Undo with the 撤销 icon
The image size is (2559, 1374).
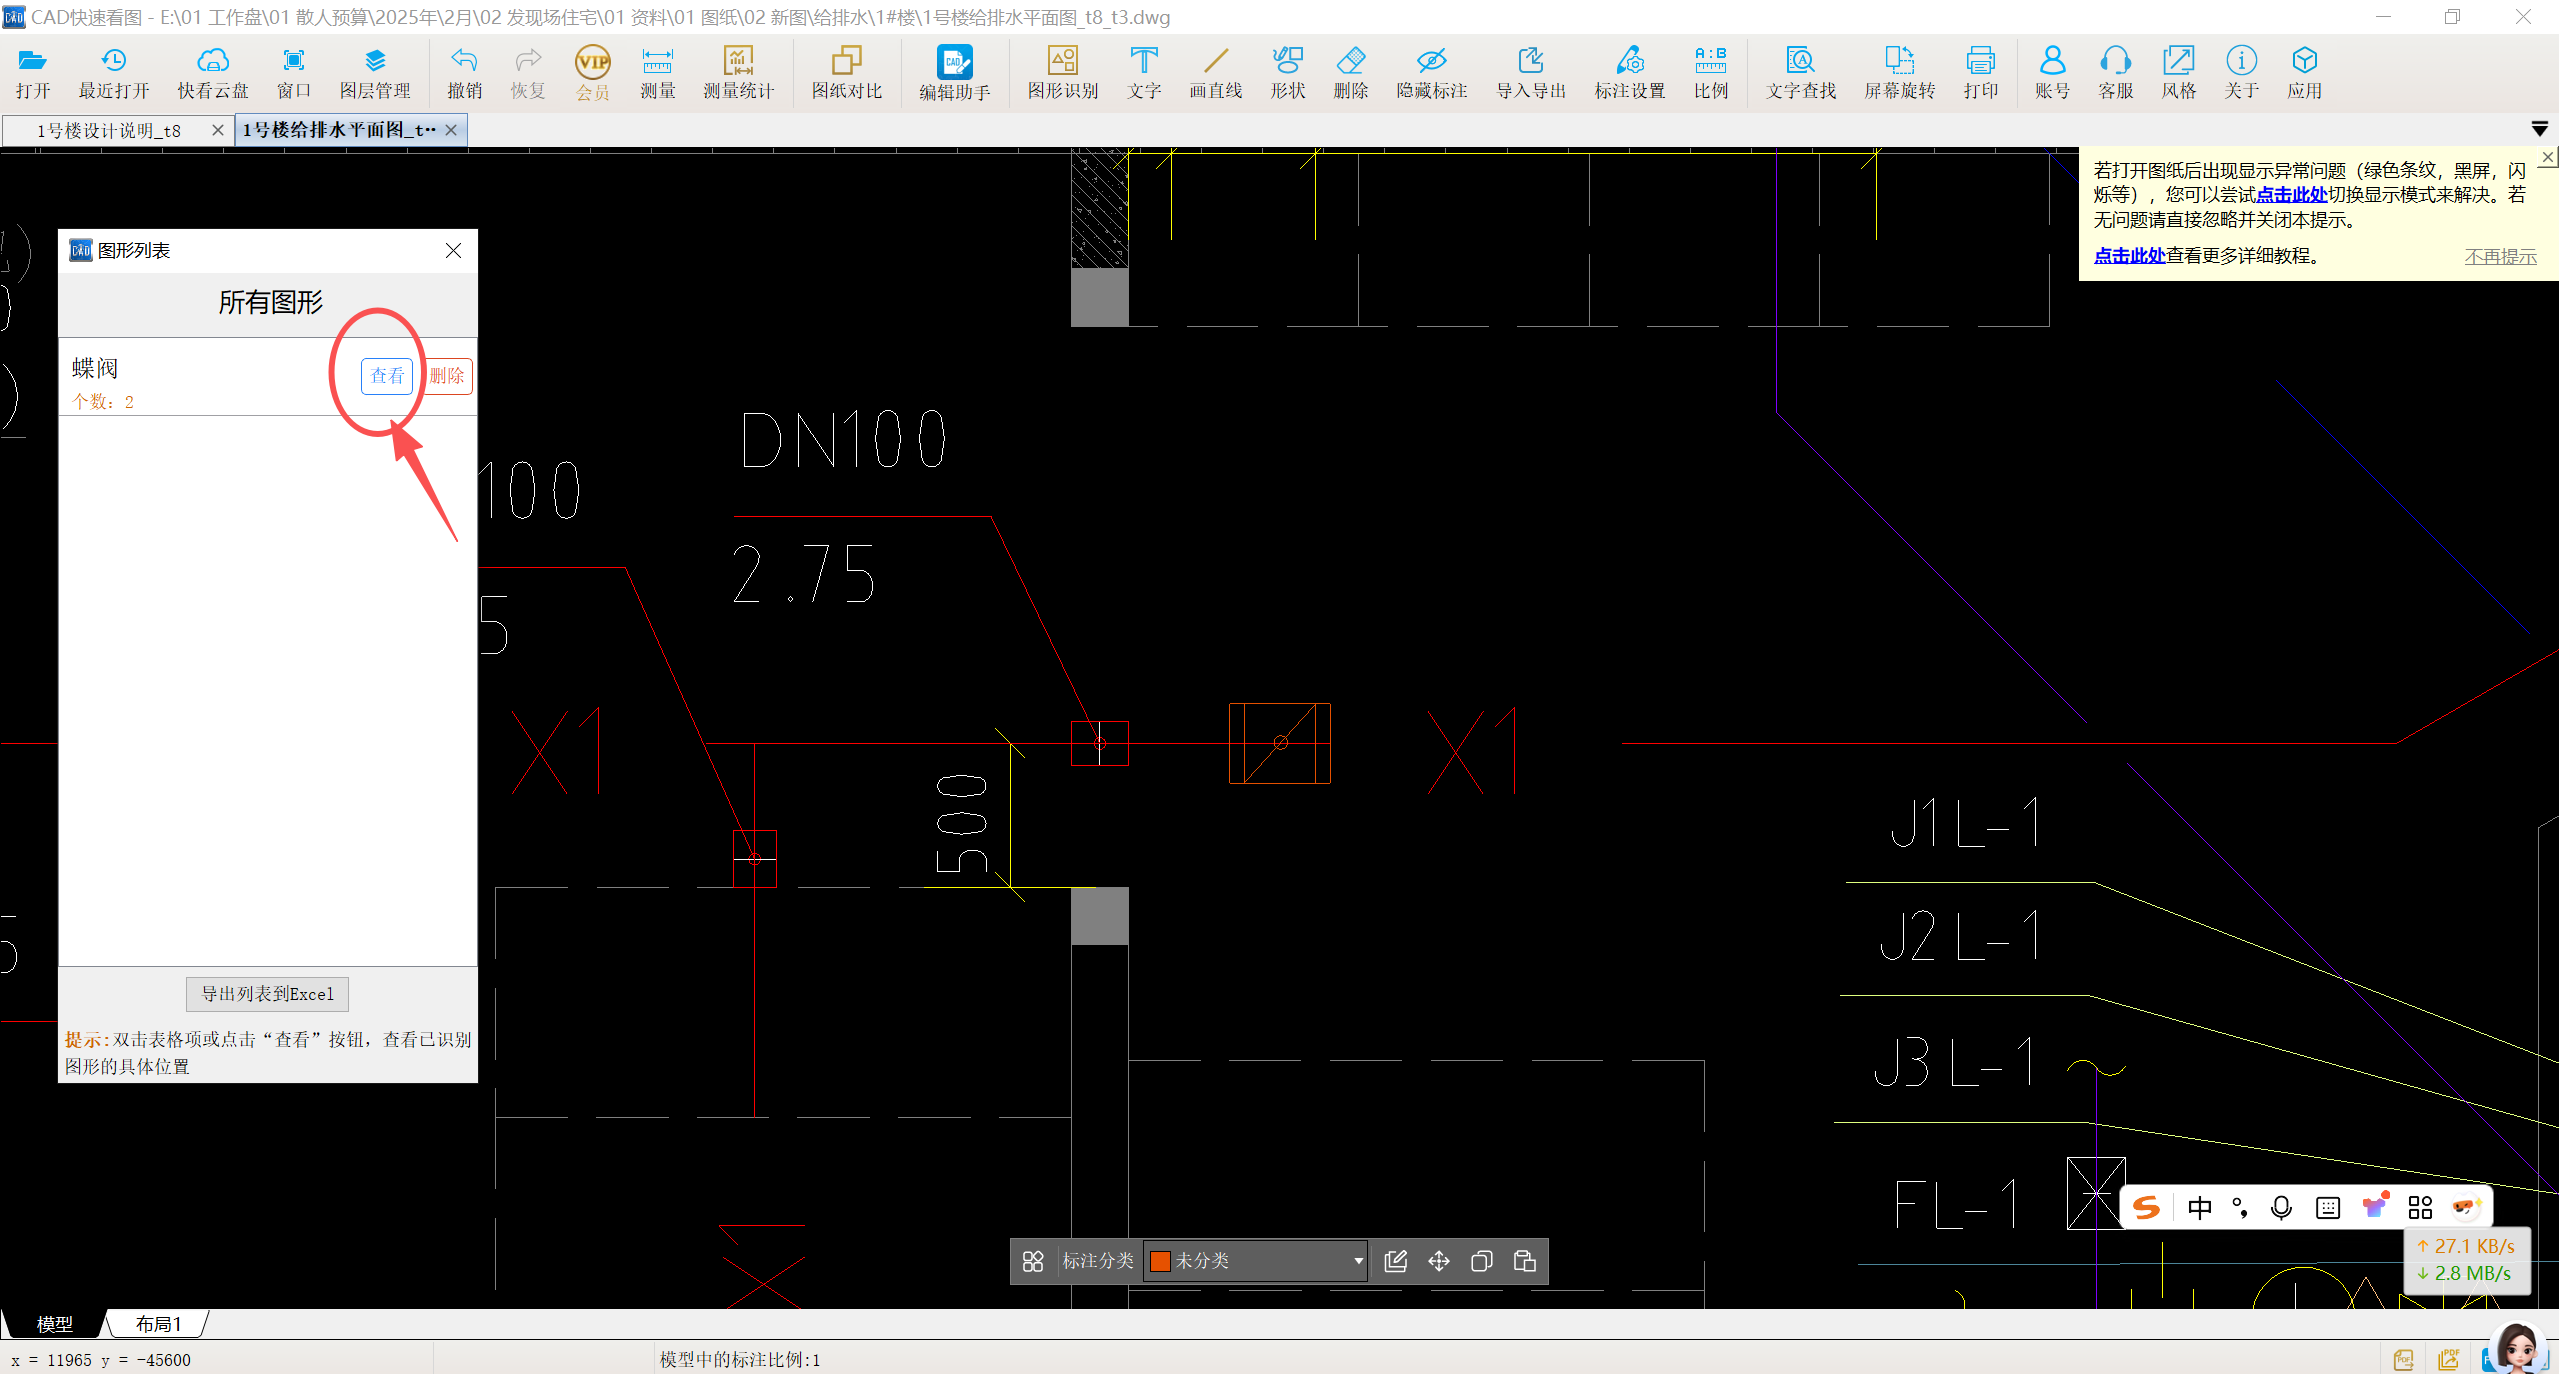(x=464, y=73)
